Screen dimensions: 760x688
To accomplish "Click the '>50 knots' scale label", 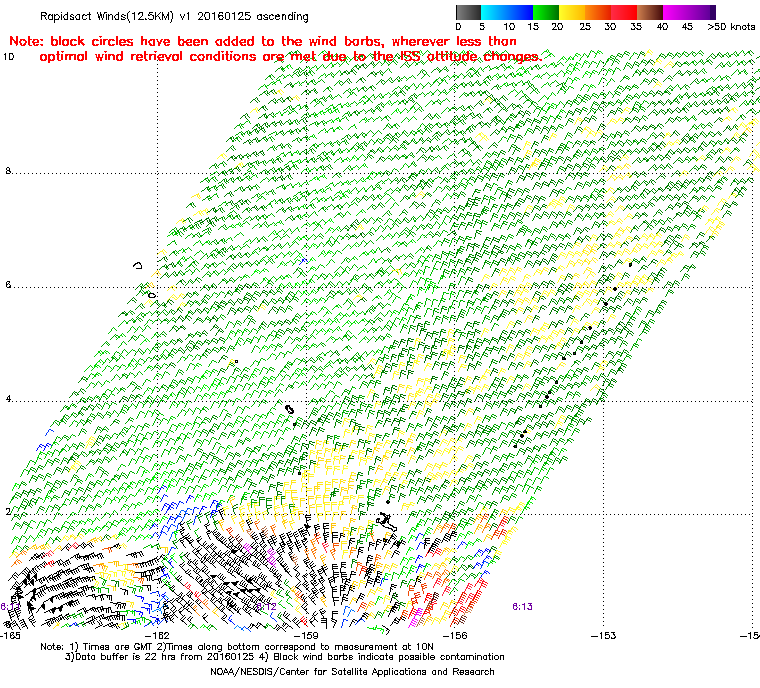I will point(731,27).
